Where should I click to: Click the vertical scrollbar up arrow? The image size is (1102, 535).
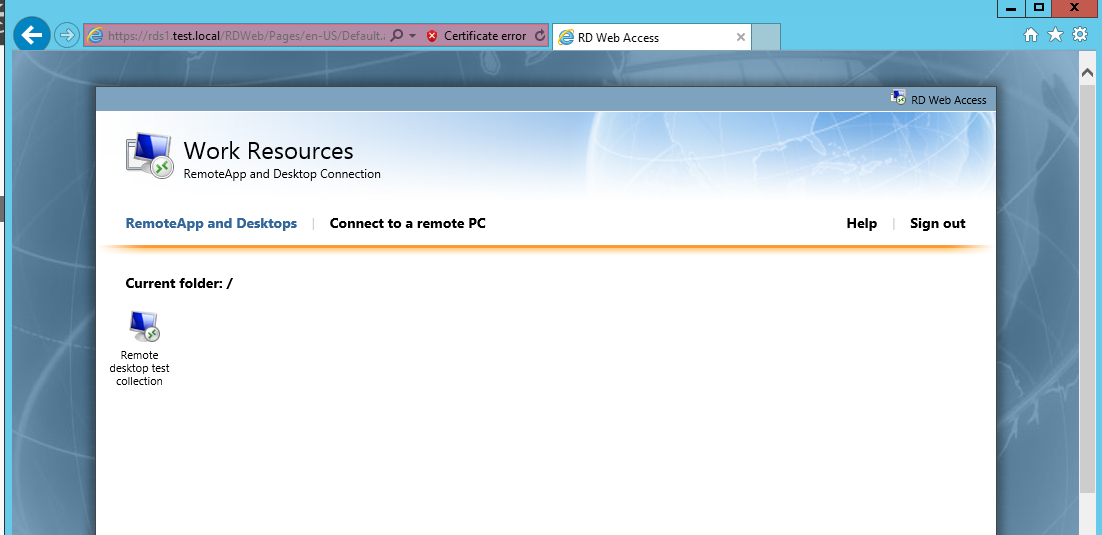coord(1087,72)
